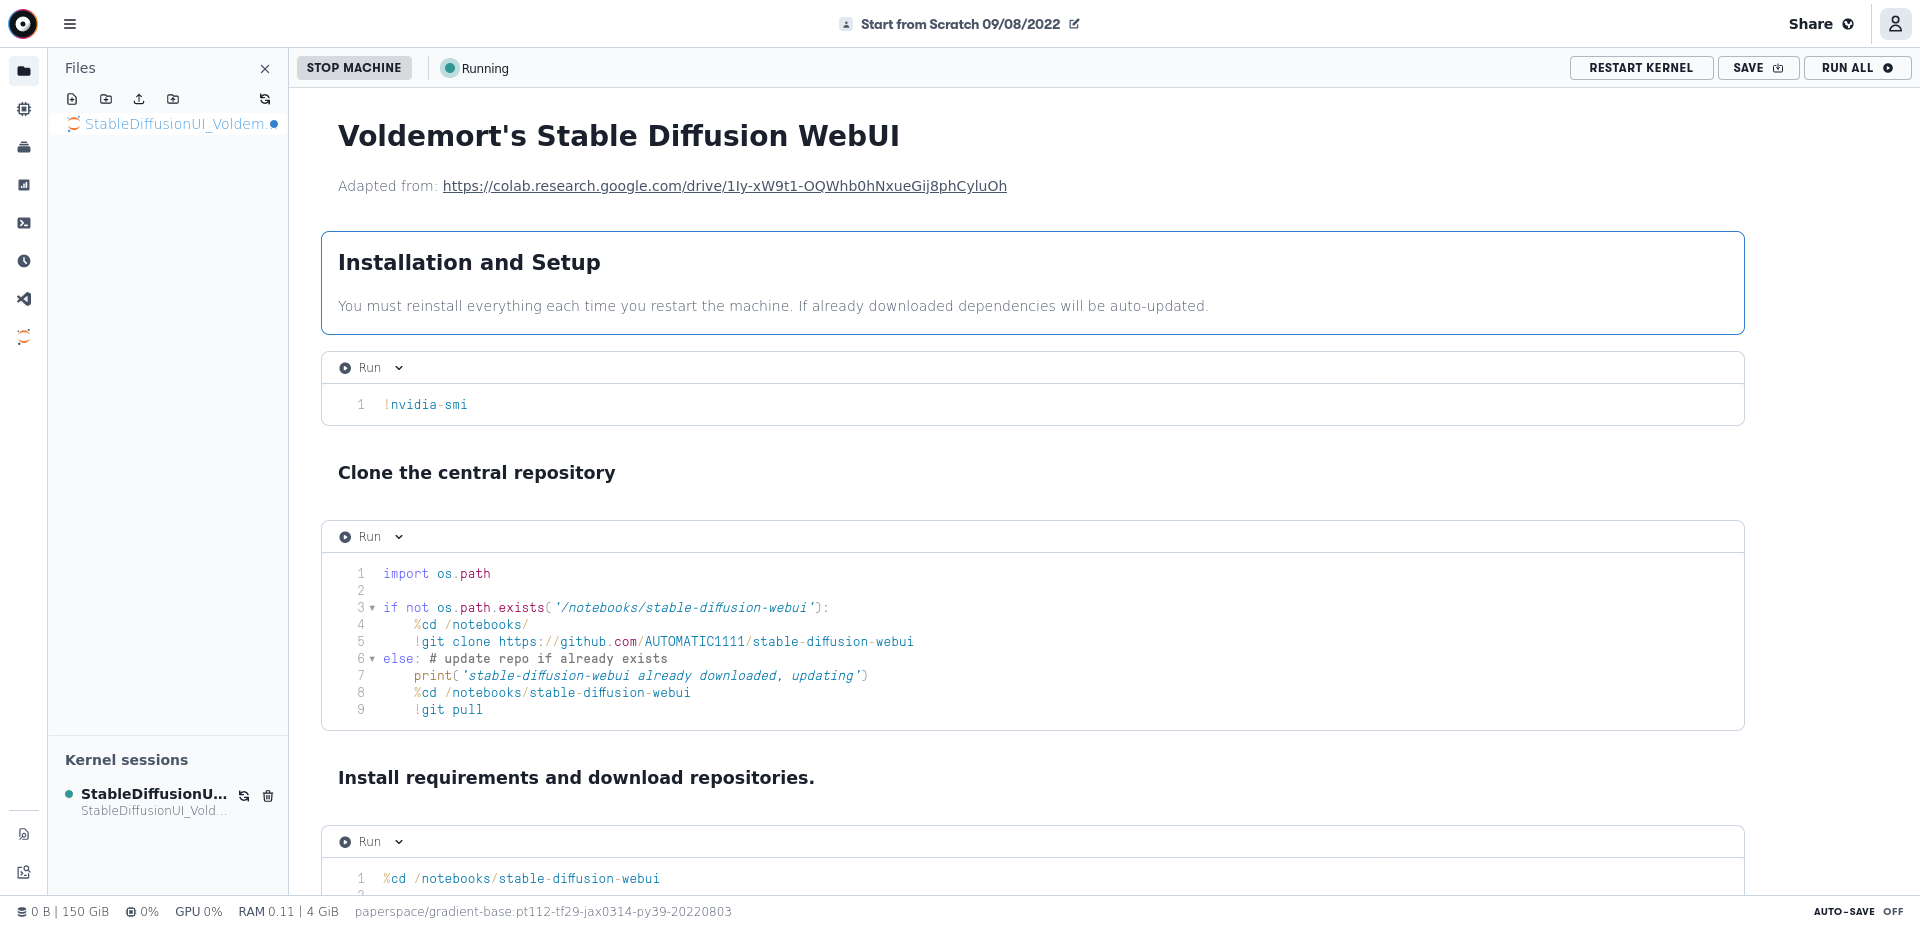
Task: Create new folder in Files panel
Action: [106, 99]
